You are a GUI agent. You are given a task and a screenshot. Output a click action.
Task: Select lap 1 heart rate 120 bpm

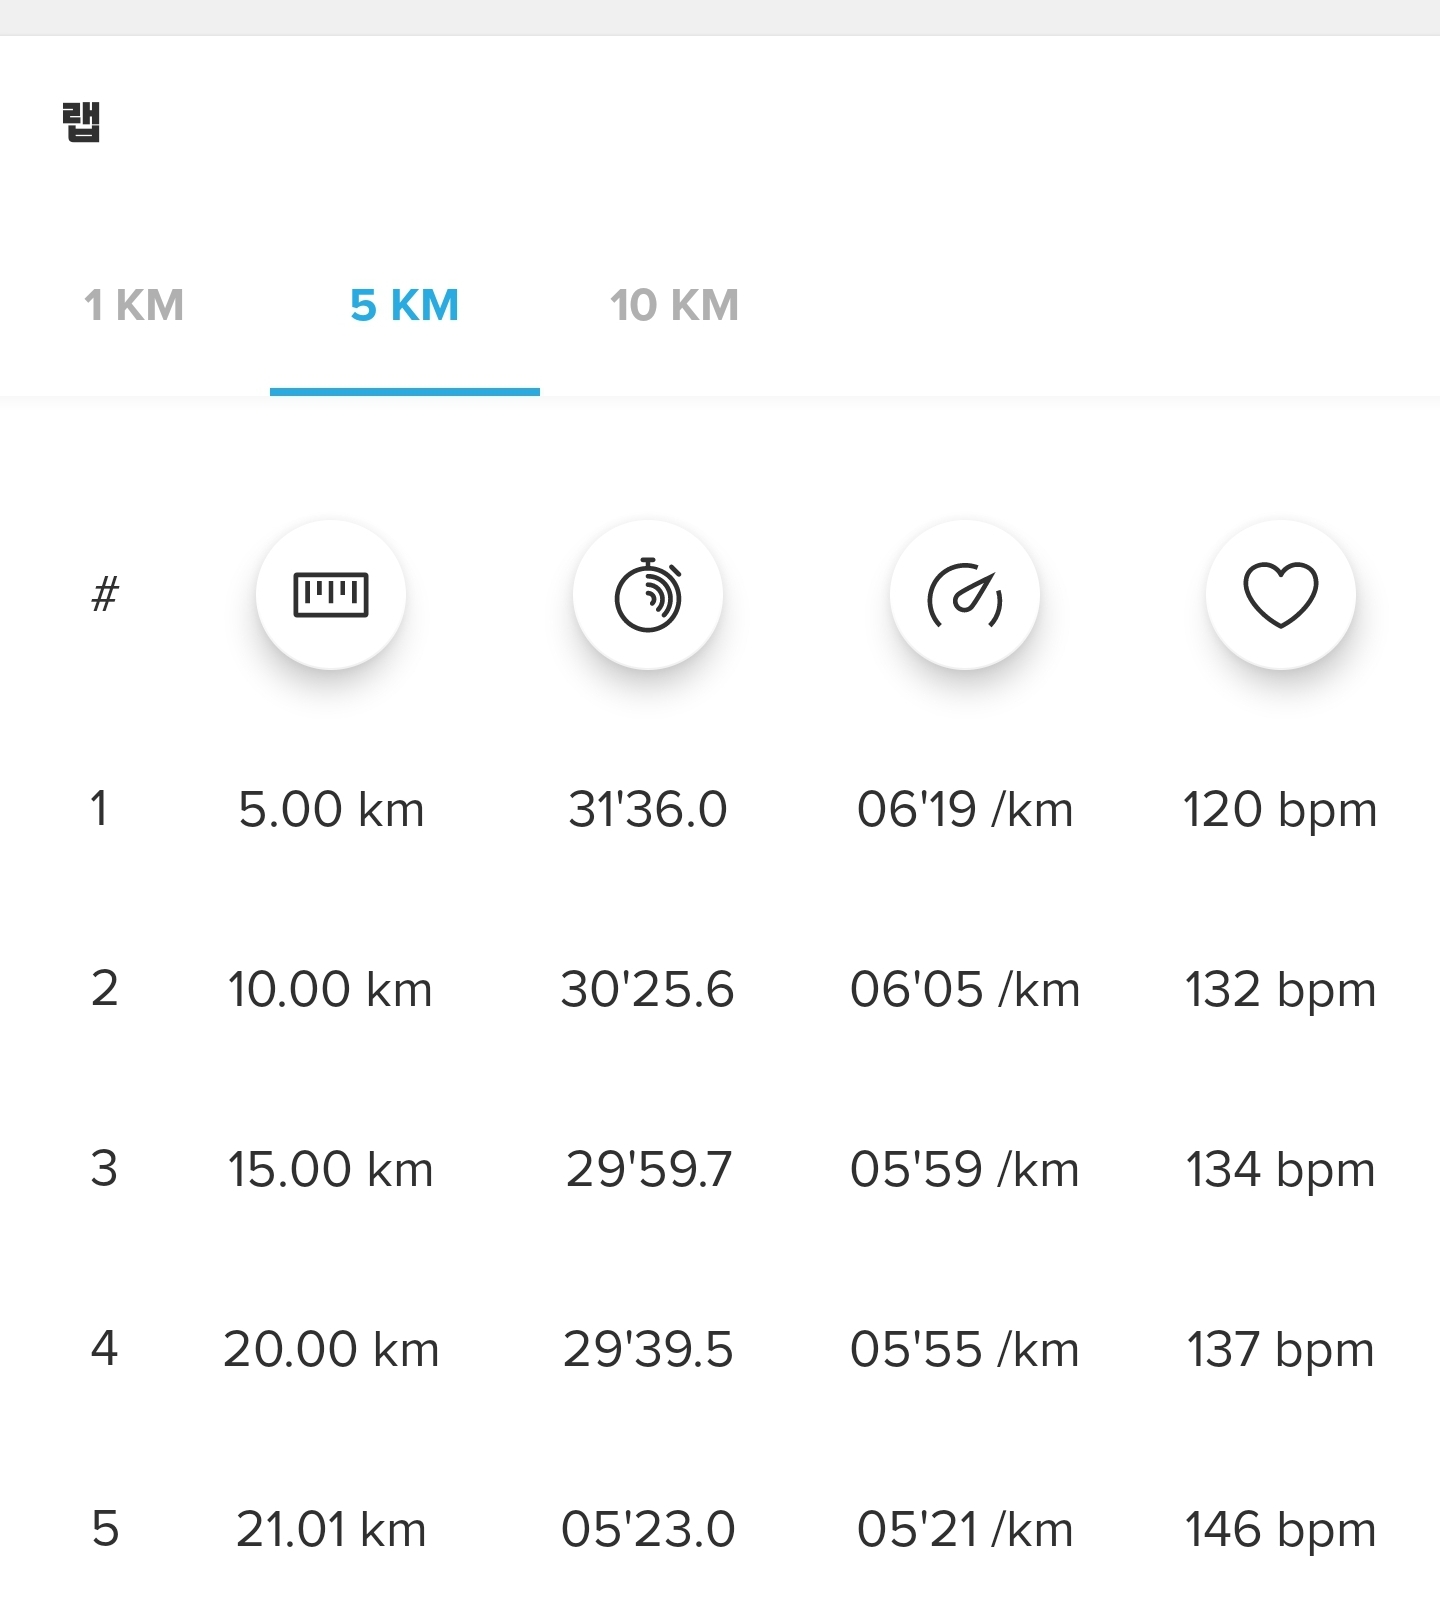pyautogui.click(x=1281, y=809)
